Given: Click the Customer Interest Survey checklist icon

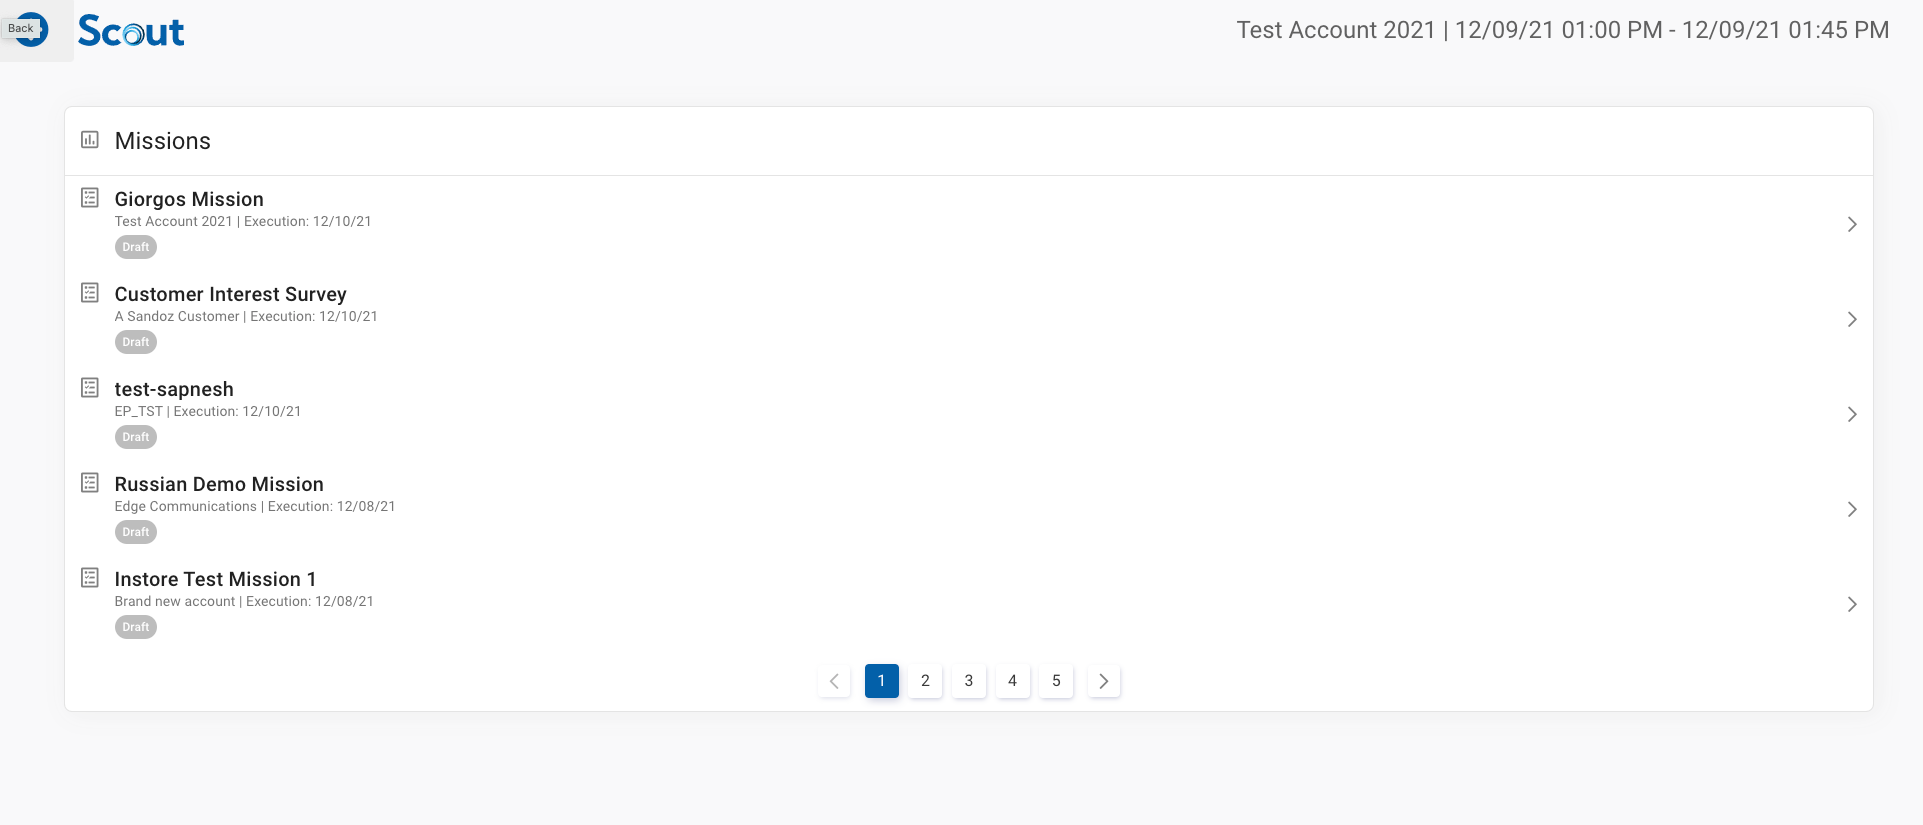Looking at the screenshot, I should click(90, 293).
